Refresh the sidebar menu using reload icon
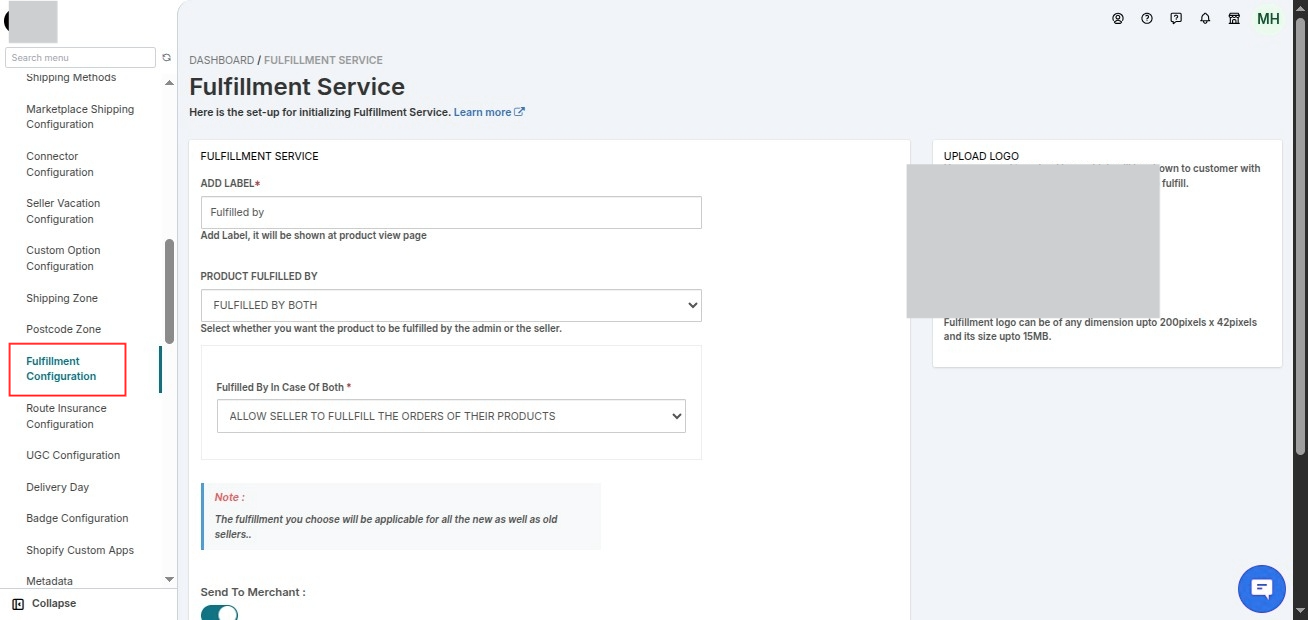 click(167, 58)
